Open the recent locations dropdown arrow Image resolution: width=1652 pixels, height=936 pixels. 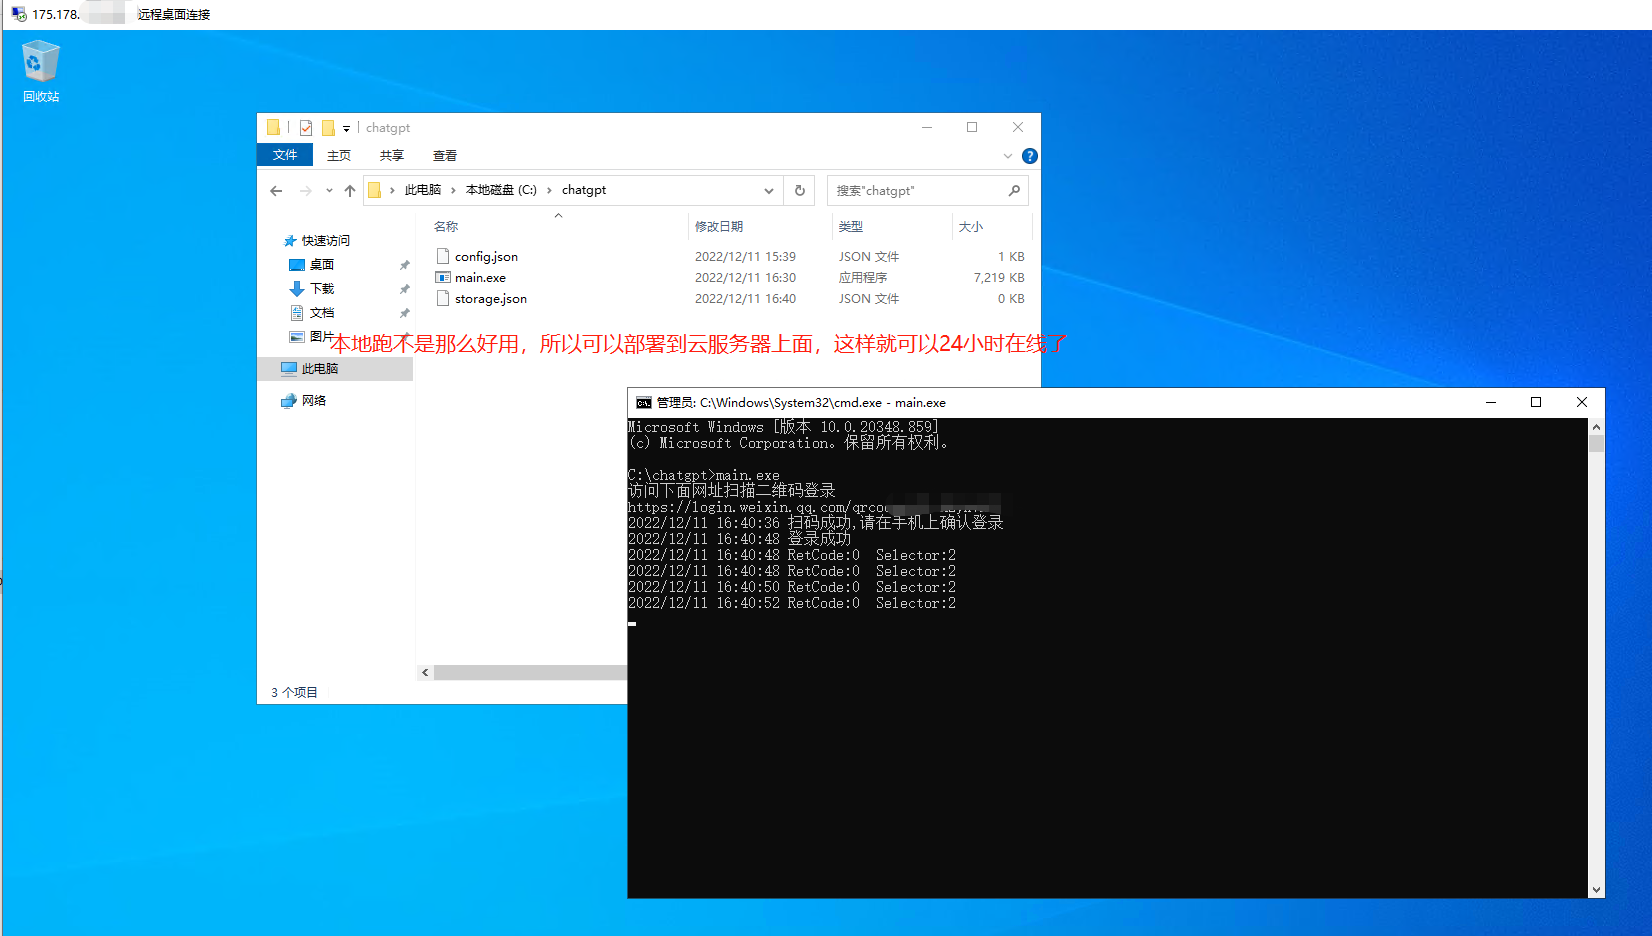click(329, 190)
